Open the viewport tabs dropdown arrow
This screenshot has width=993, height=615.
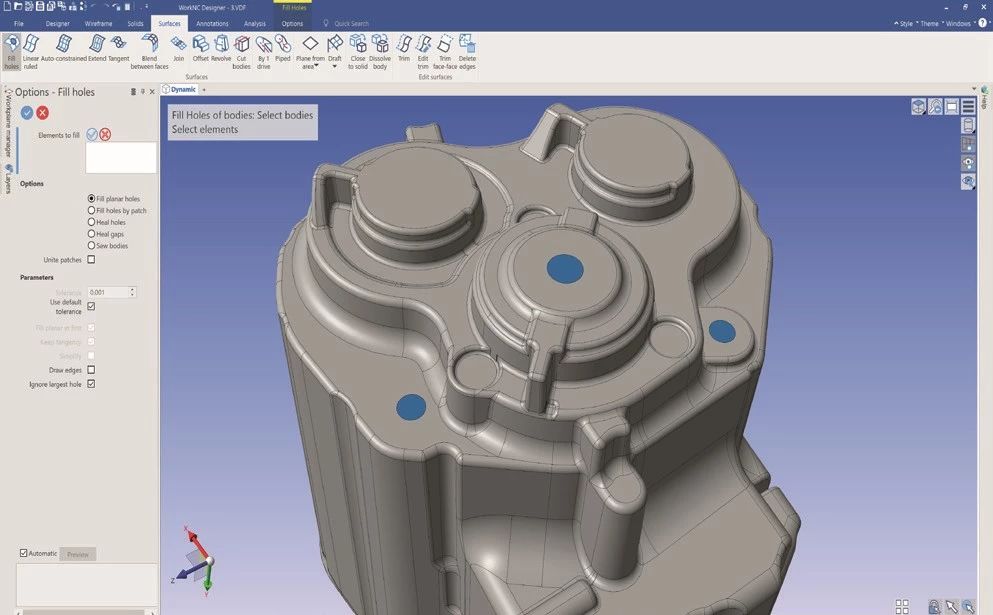click(x=974, y=89)
